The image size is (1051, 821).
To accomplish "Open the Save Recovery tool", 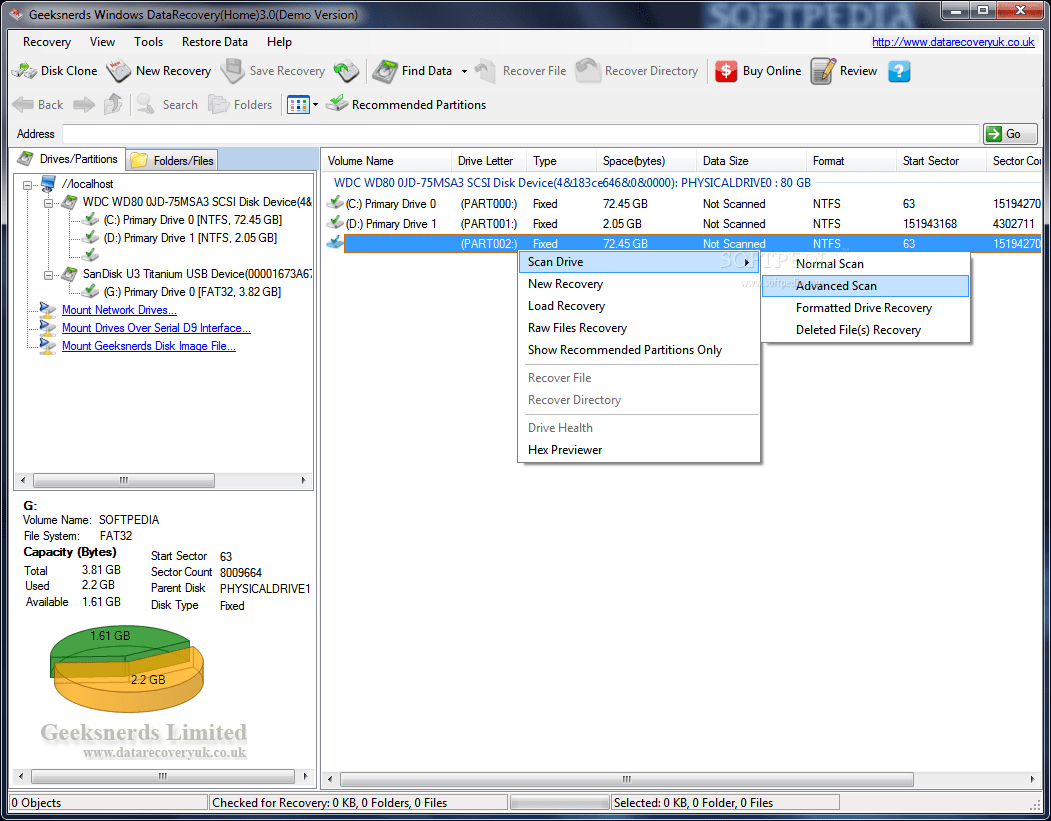I will pyautogui.click(x=276, y=71).
